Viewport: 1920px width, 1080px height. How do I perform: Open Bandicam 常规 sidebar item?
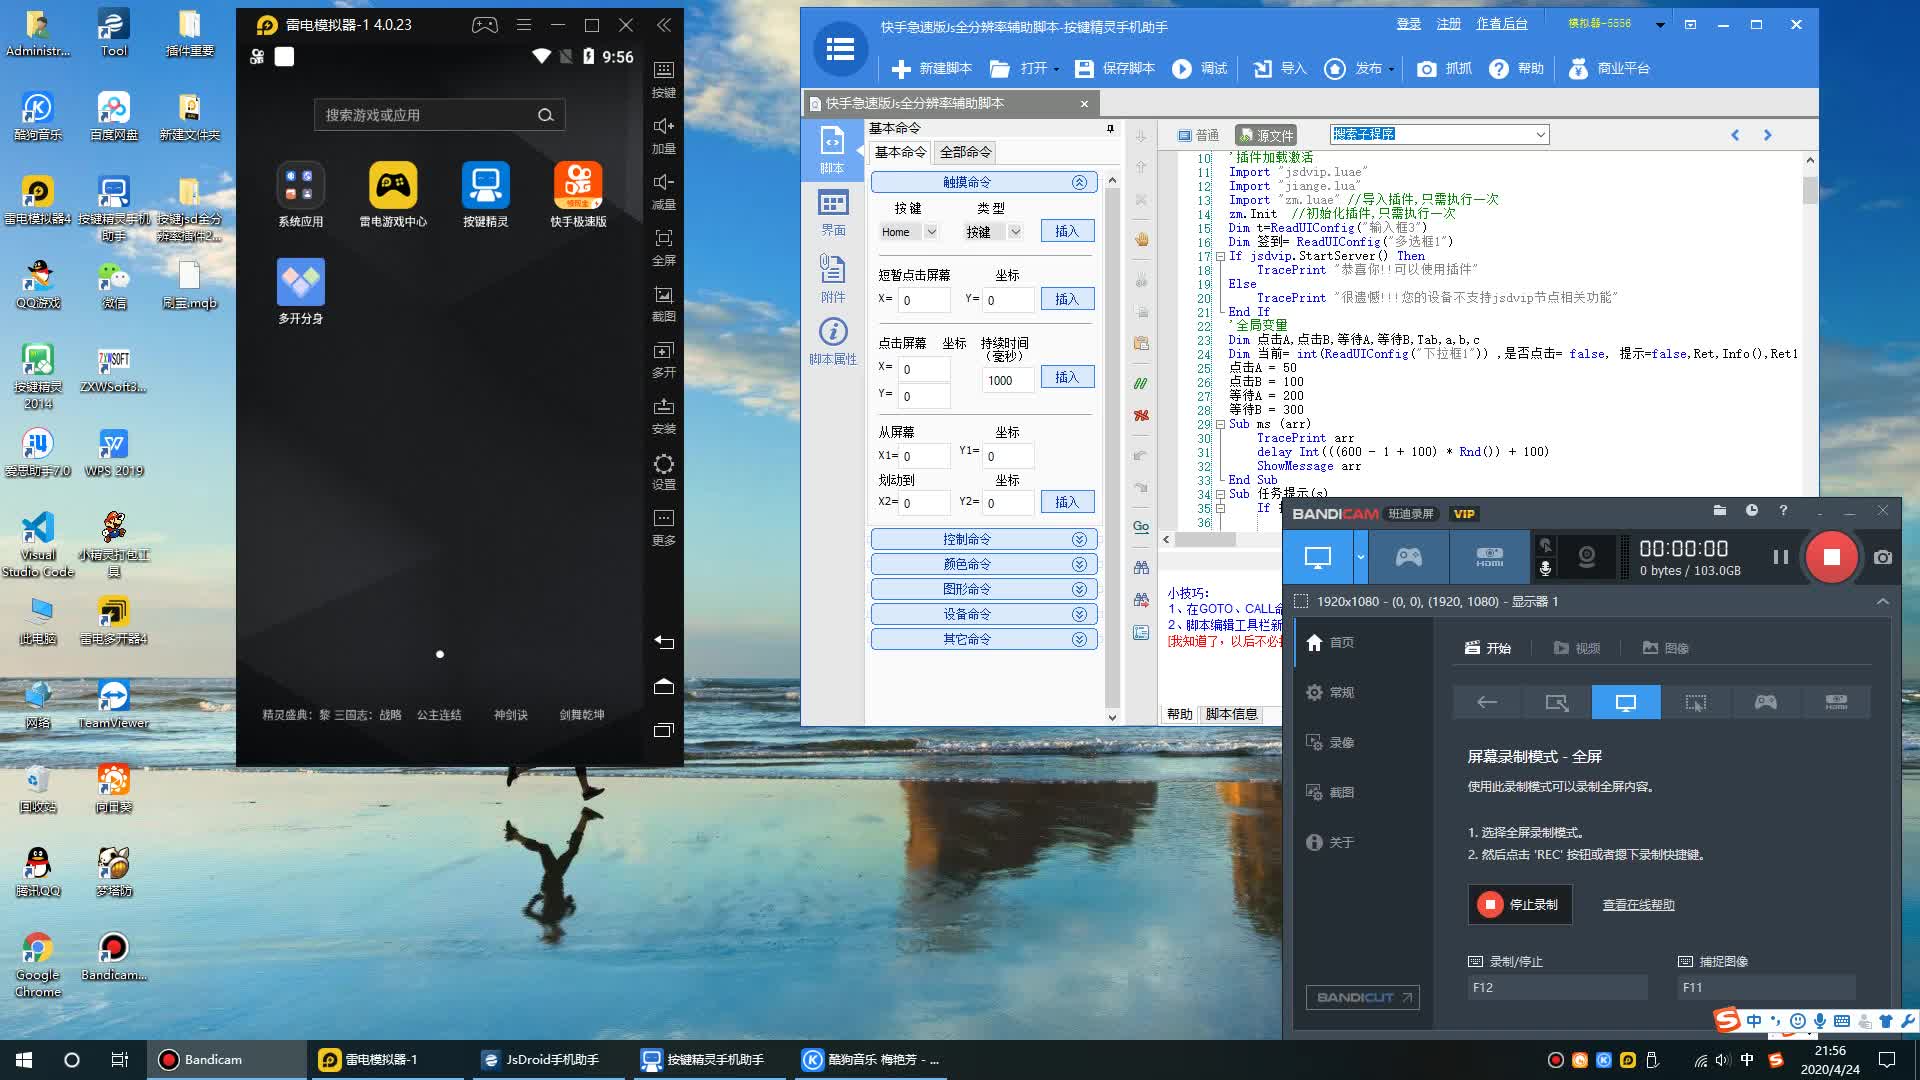(1331, 692)
